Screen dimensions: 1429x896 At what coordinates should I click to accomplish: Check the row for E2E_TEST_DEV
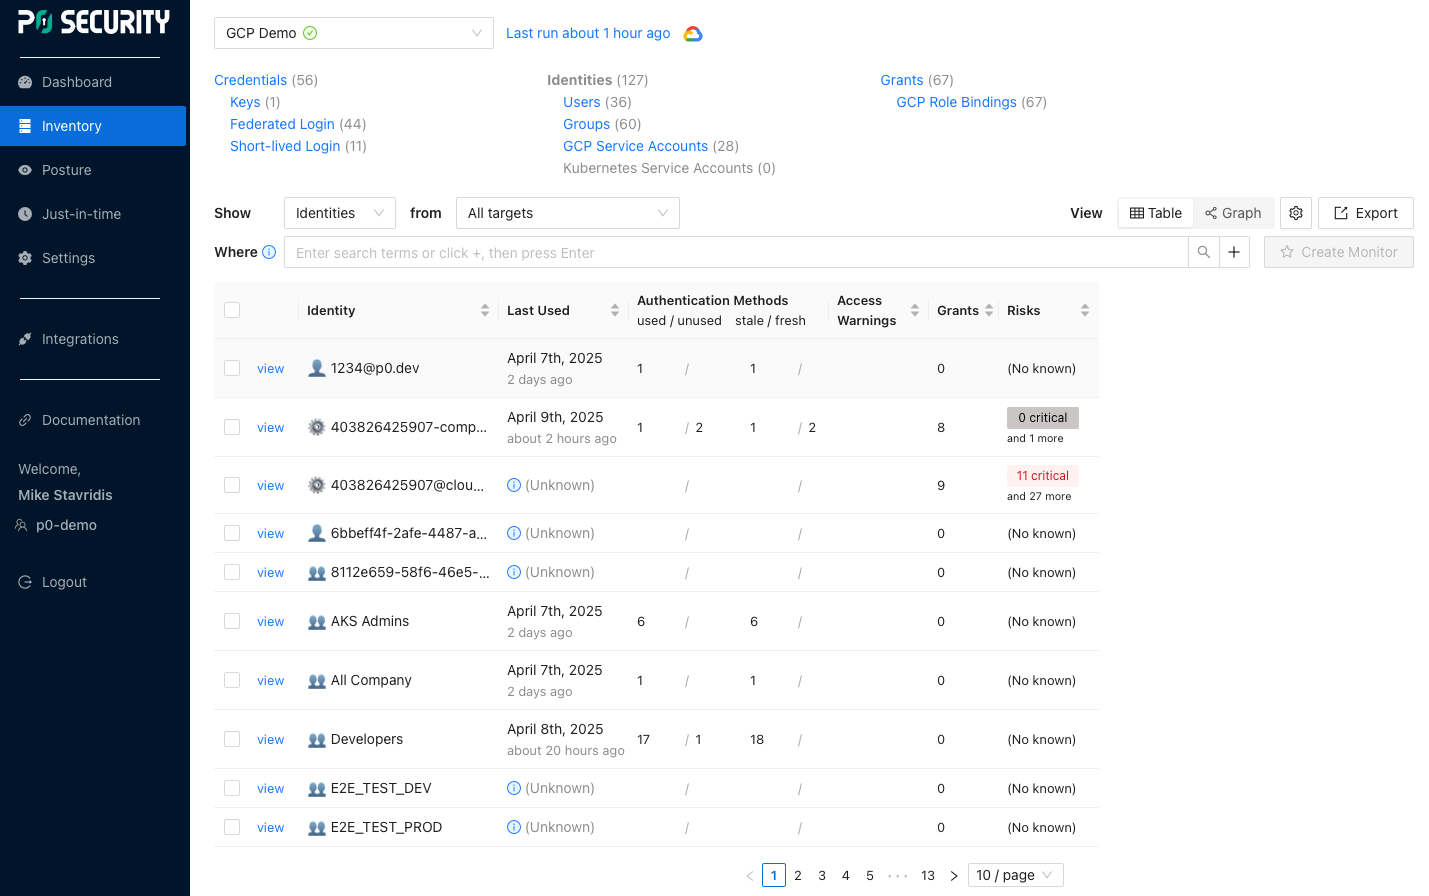[x=232, y=788]
